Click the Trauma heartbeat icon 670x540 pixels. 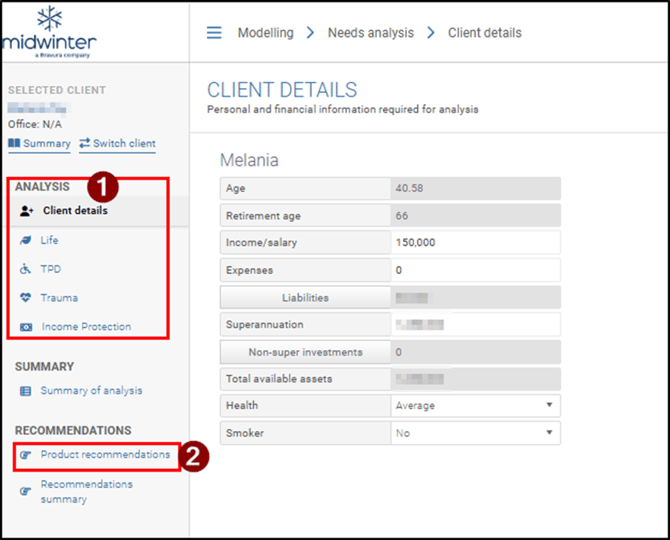point(26,298)
